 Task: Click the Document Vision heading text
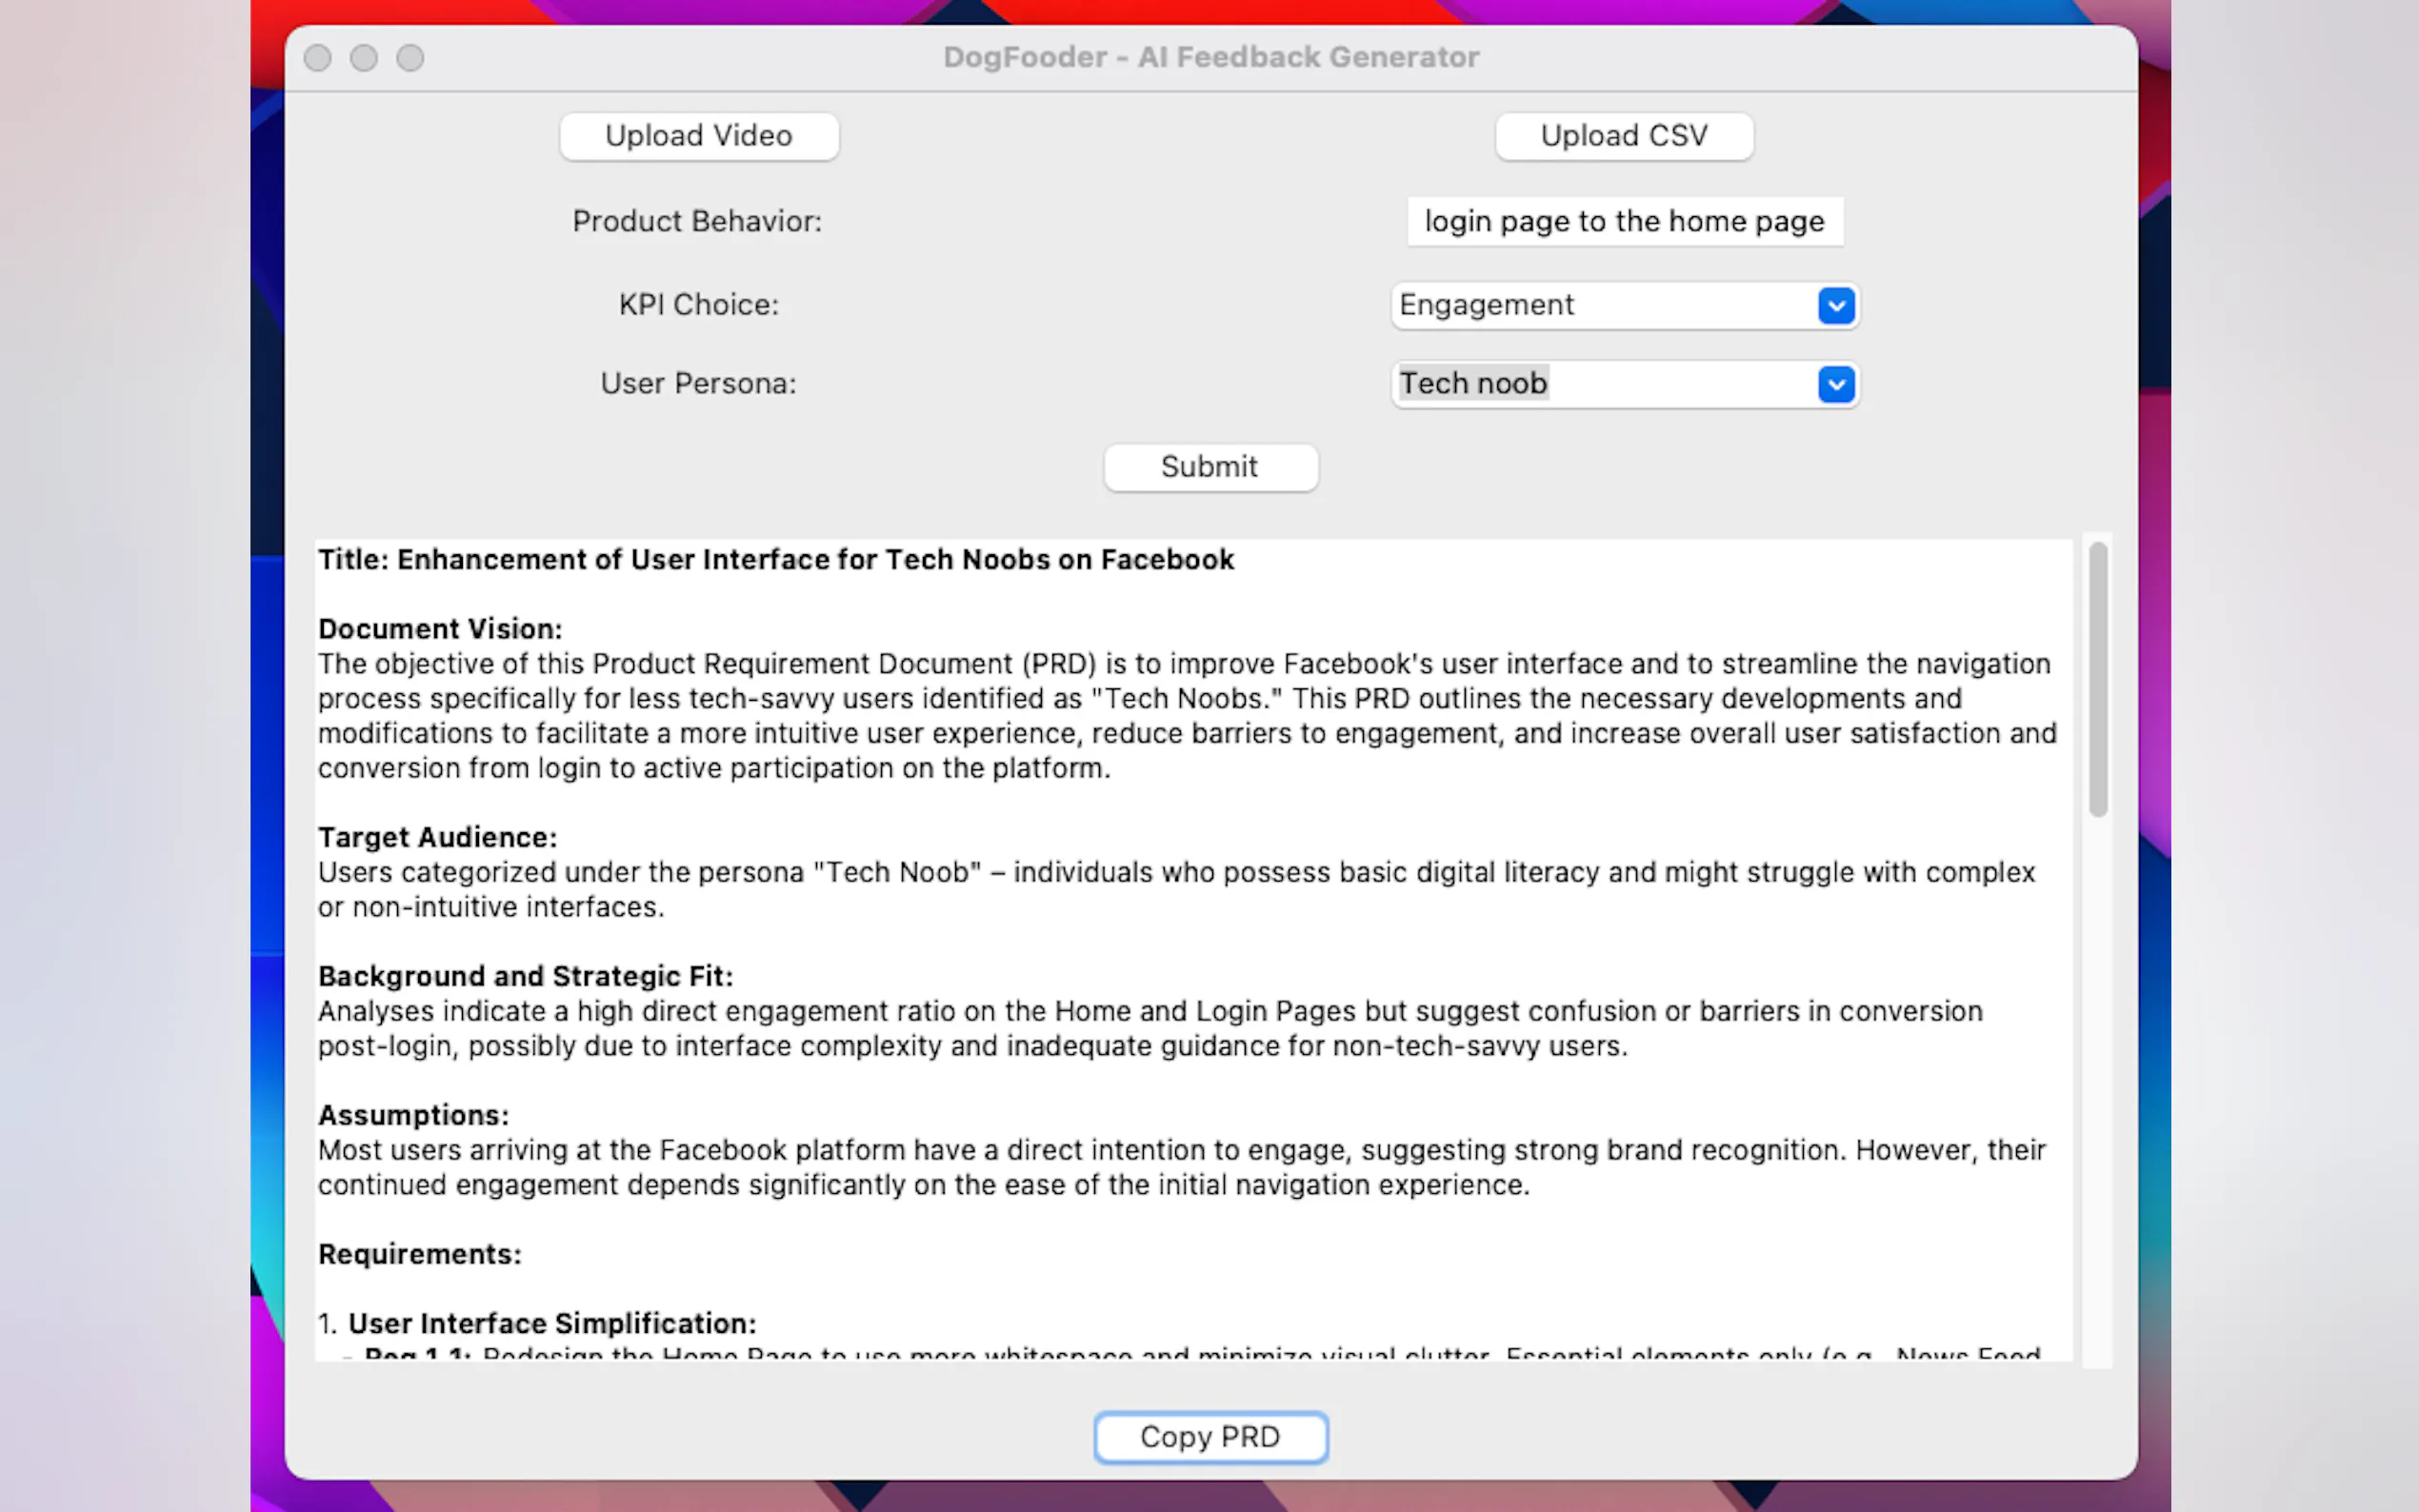pos(440,629)
